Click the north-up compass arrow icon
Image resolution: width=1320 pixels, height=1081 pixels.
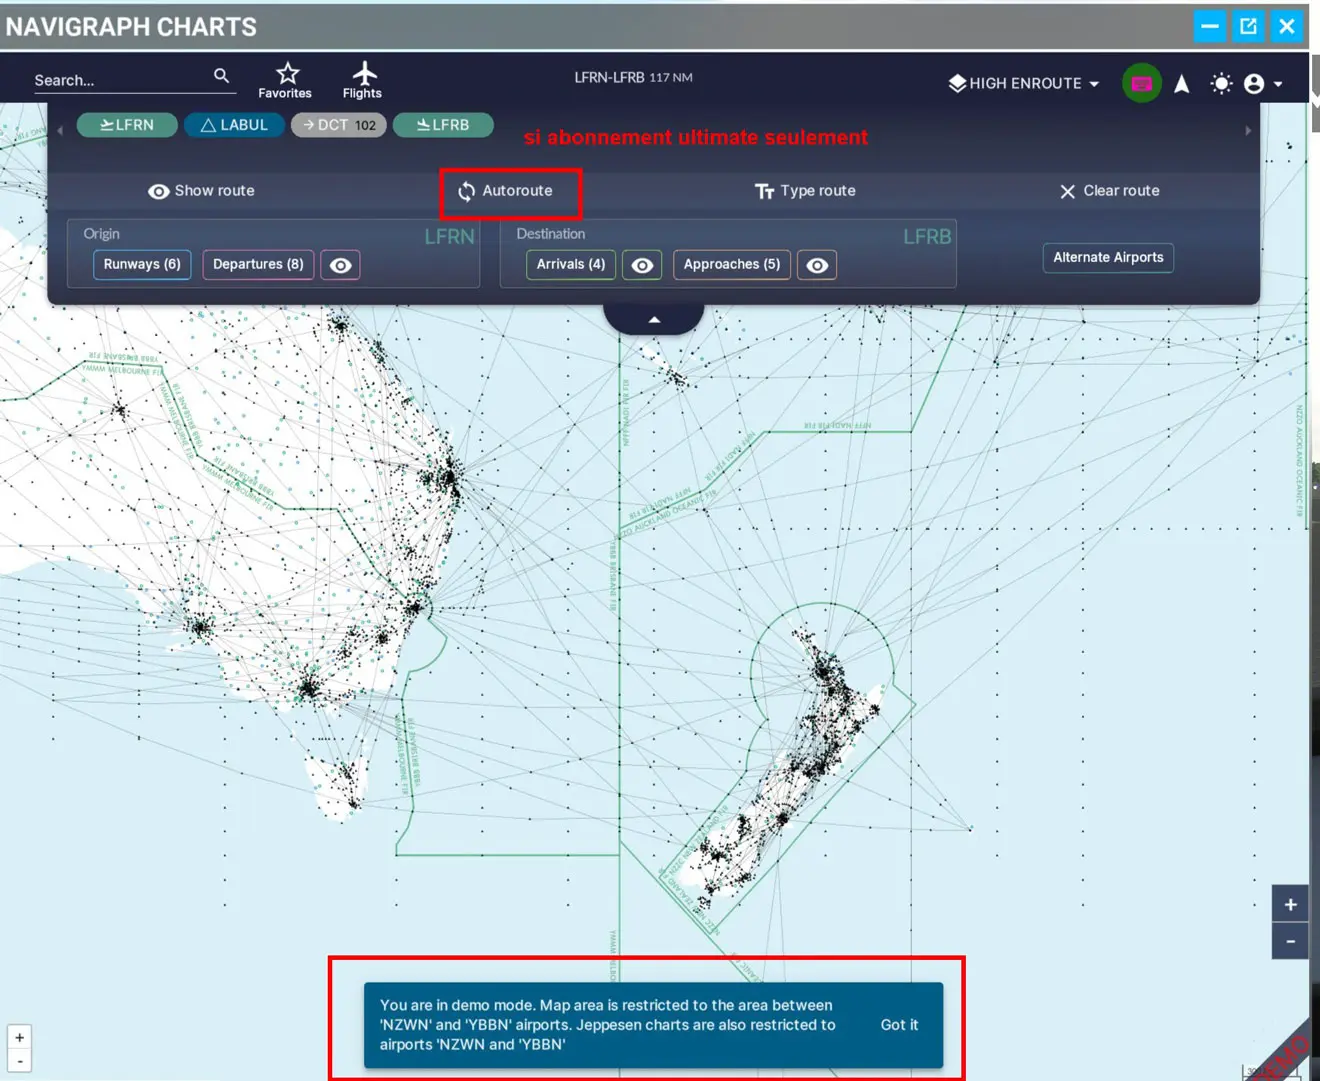click(x=1182, y=84)
